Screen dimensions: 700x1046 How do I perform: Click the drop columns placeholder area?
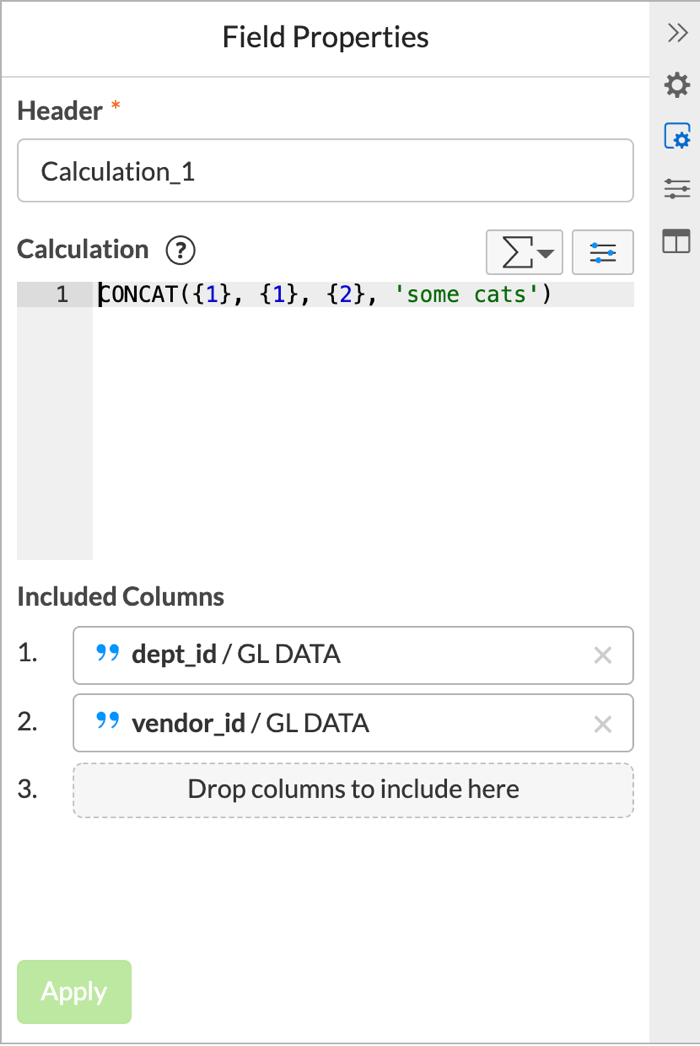(x=352, y=789)
